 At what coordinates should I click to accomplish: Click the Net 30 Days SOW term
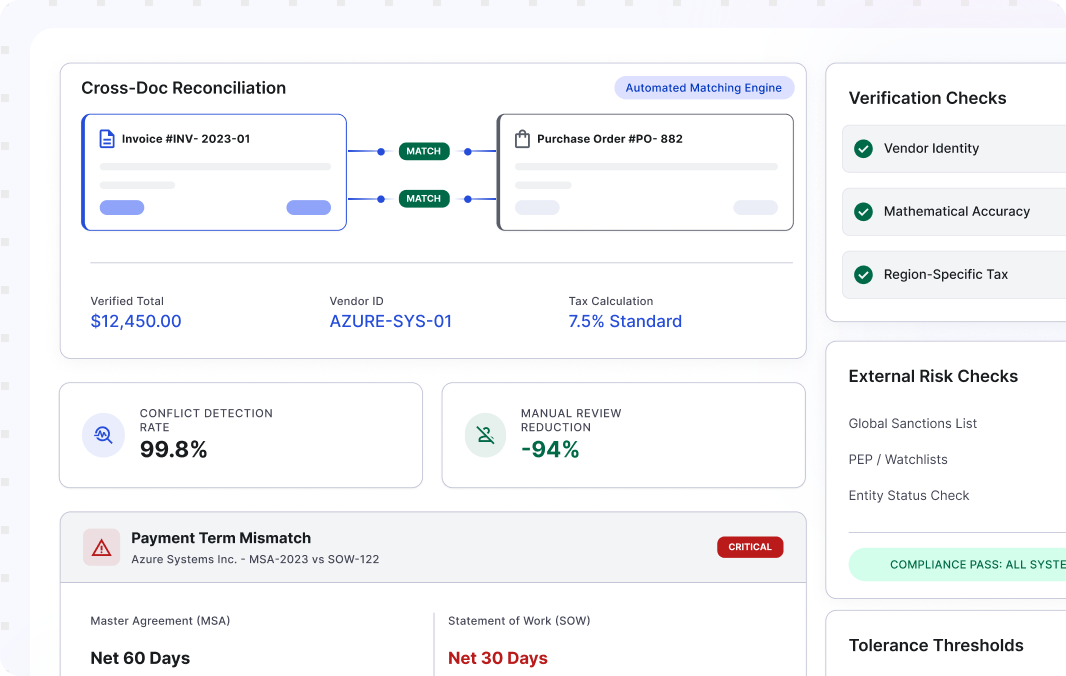point(498,658)
